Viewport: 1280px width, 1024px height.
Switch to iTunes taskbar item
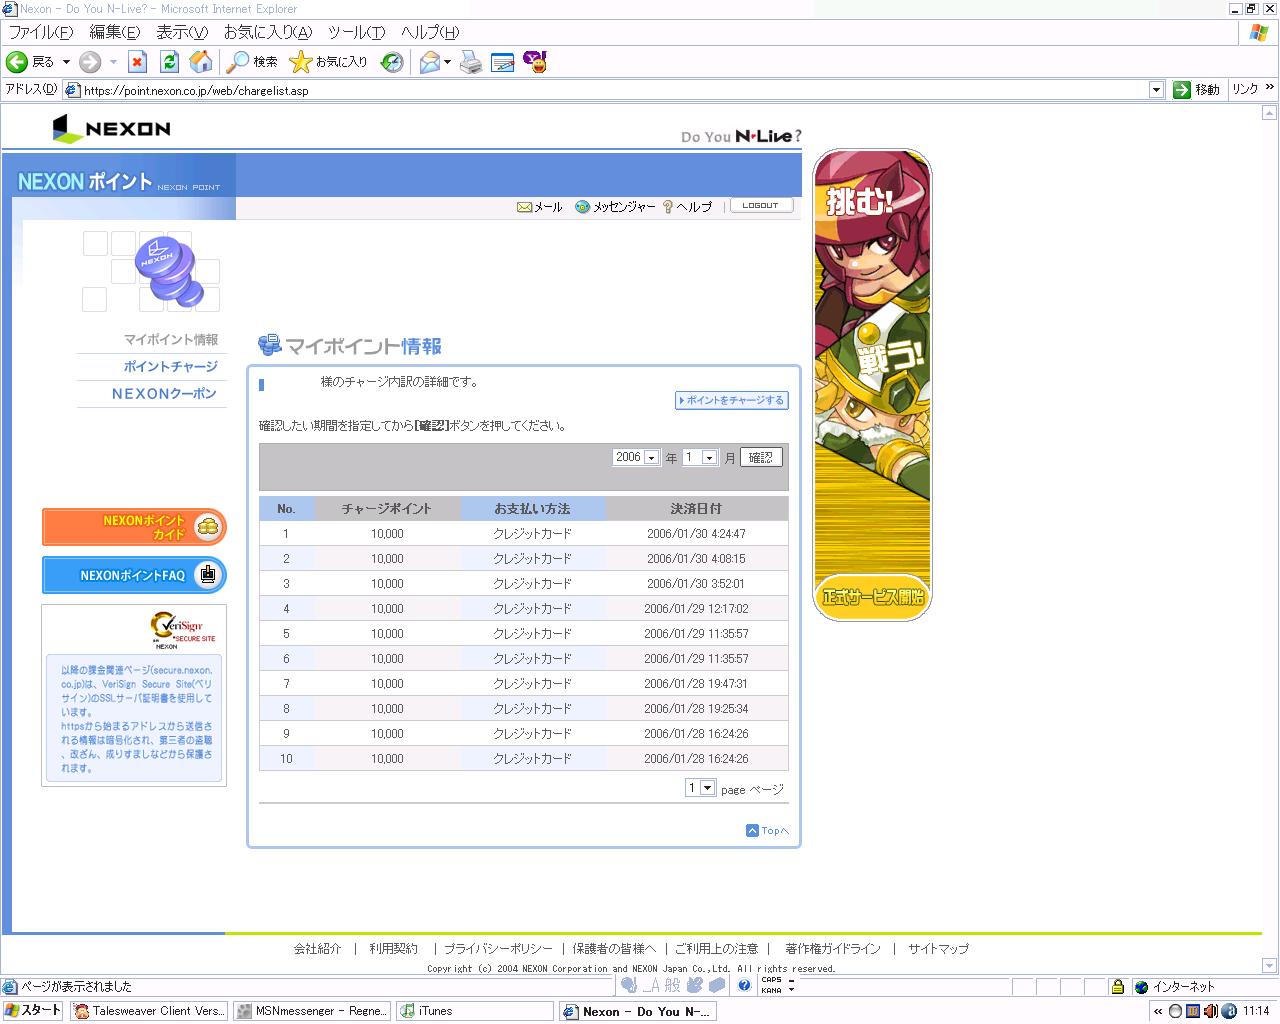tap(475, 1011)
